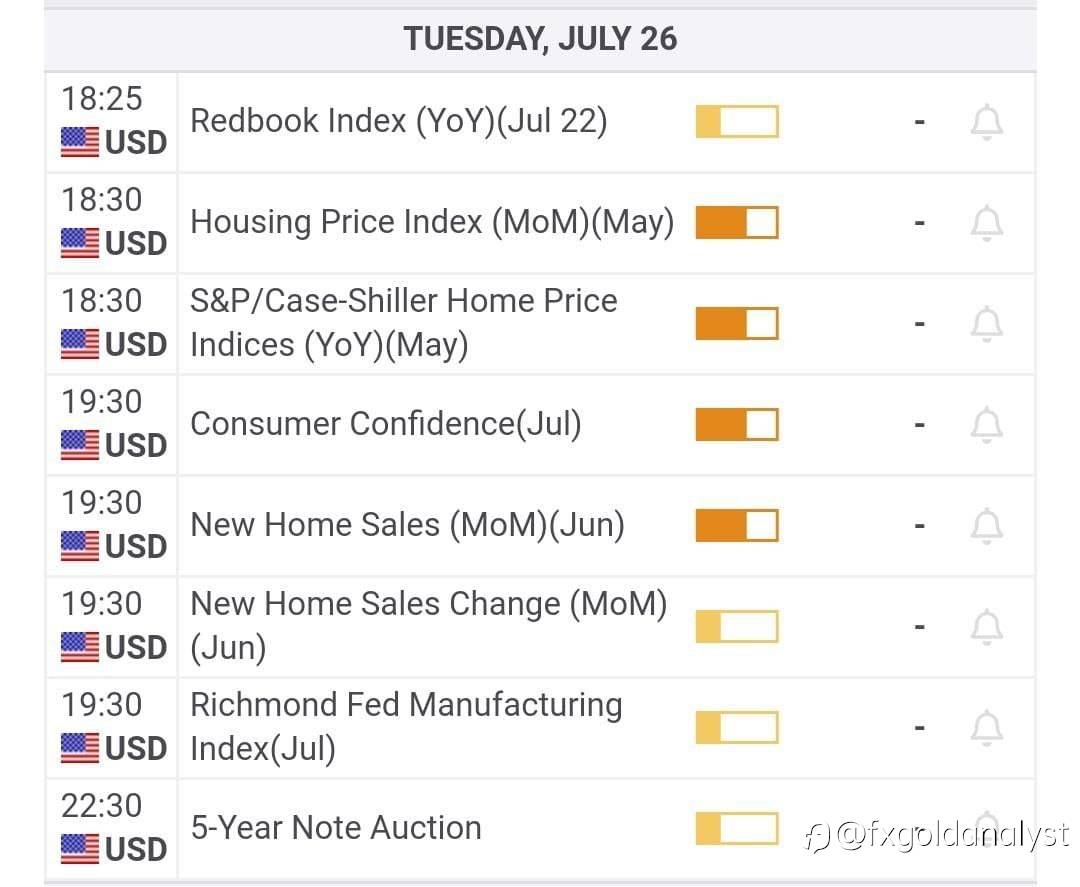1080x887 pixels.
Task: Open the Redbook Index (YoY) event
Action: coord(398,122)
